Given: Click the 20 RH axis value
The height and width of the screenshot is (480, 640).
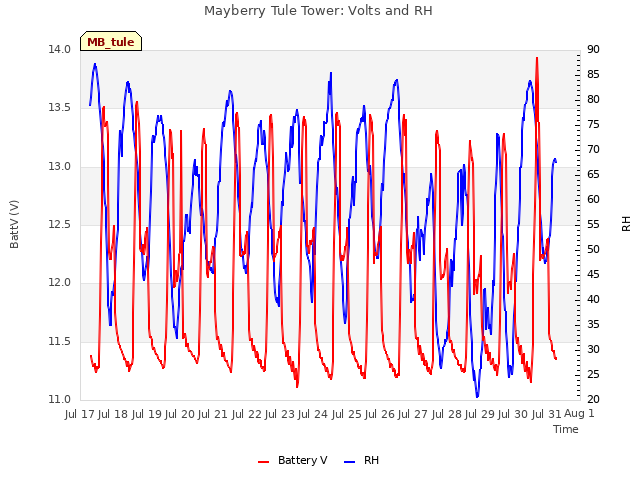Looking at the screenshot, I should [x=593, y=400].
